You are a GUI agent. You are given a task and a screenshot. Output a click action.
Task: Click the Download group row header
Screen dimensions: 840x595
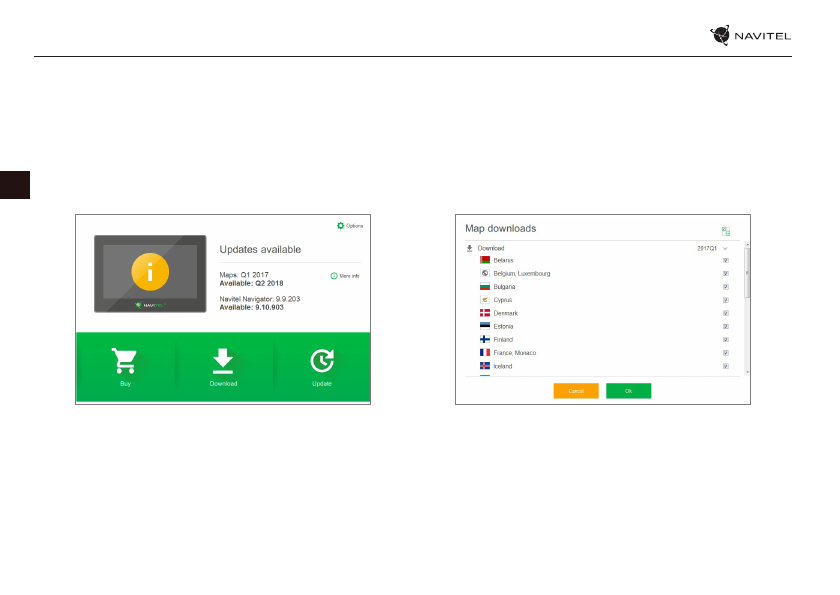pos(491,248)
